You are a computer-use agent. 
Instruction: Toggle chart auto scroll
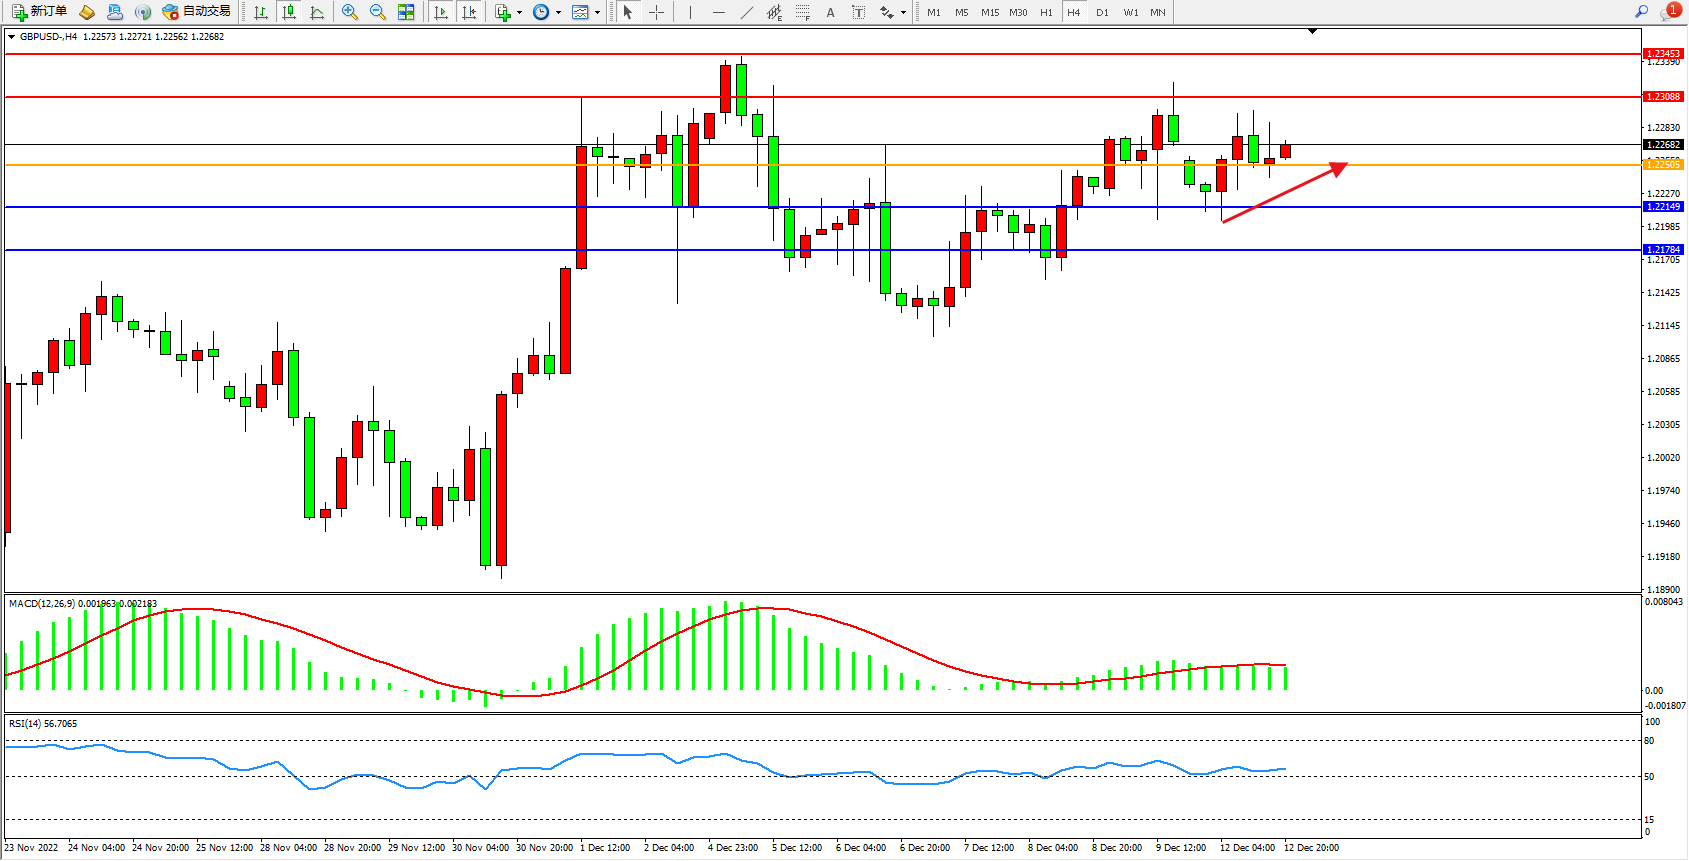[441, 12]
